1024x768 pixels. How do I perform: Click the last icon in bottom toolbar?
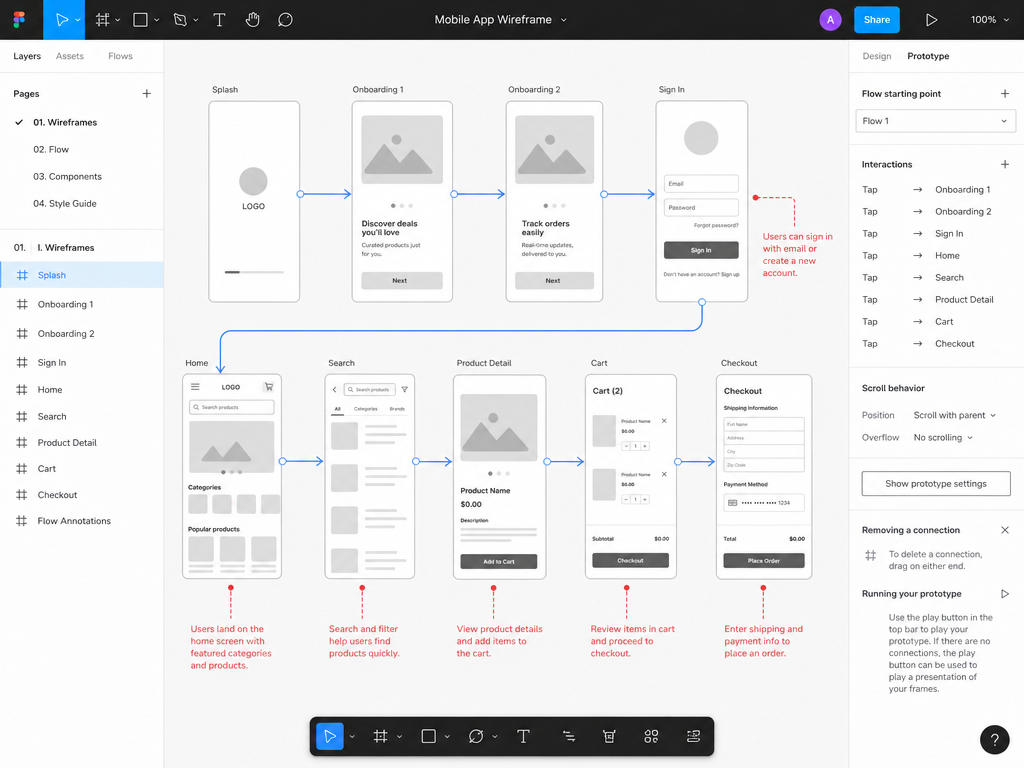694,737
